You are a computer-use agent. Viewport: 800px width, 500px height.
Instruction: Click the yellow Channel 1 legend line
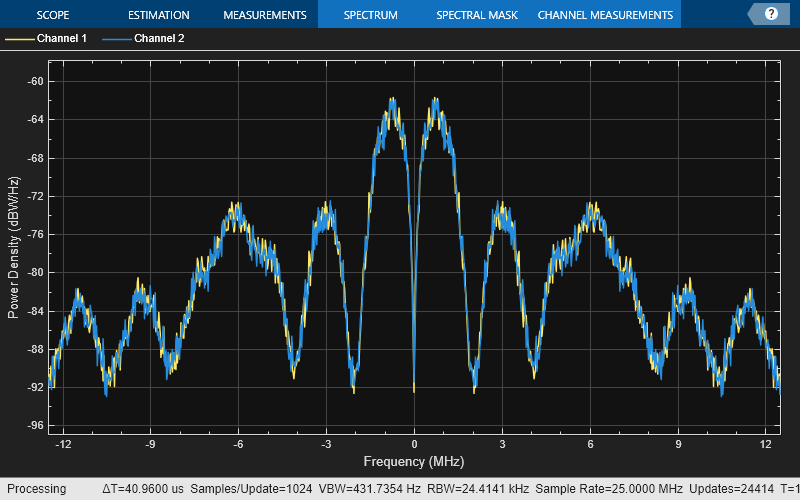(x=19, y=39)
